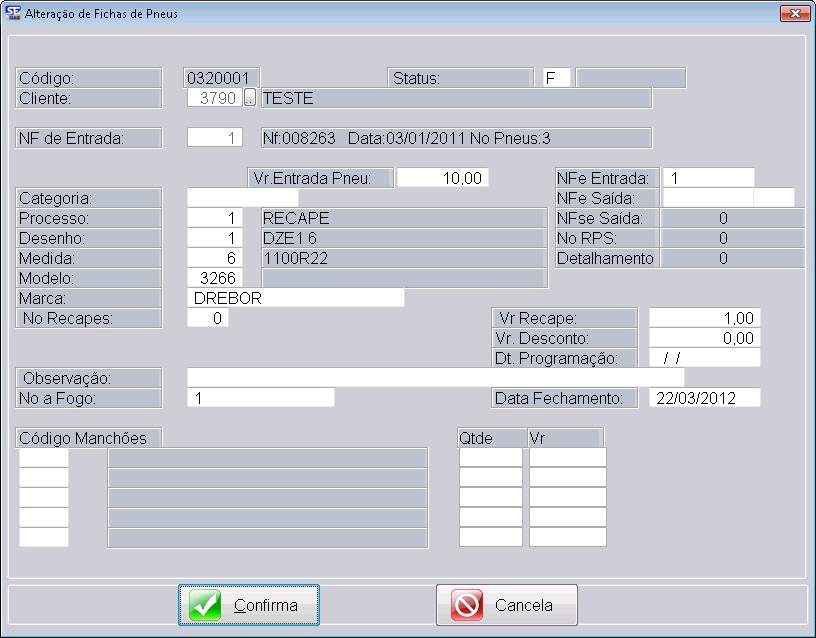Image resolution: width=816 pixels, height=638 pixels.
Task: Click the Categoria input field
Action: click(x=242, y=198)
